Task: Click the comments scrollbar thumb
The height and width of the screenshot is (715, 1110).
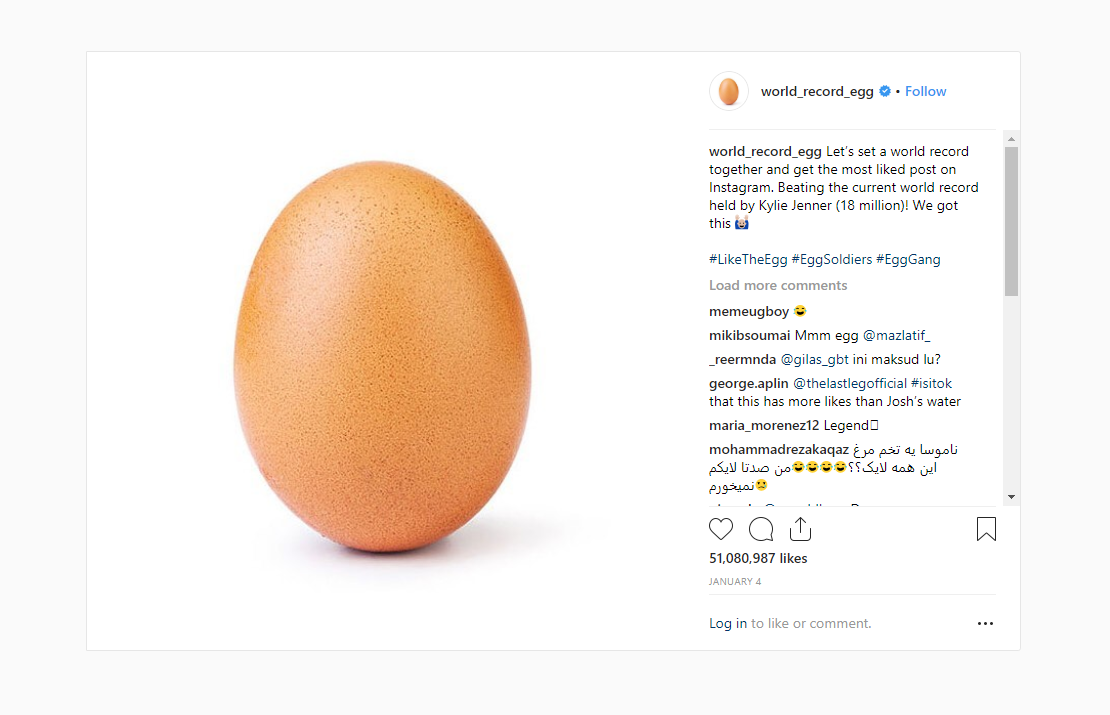Action: pos(1011,220)
